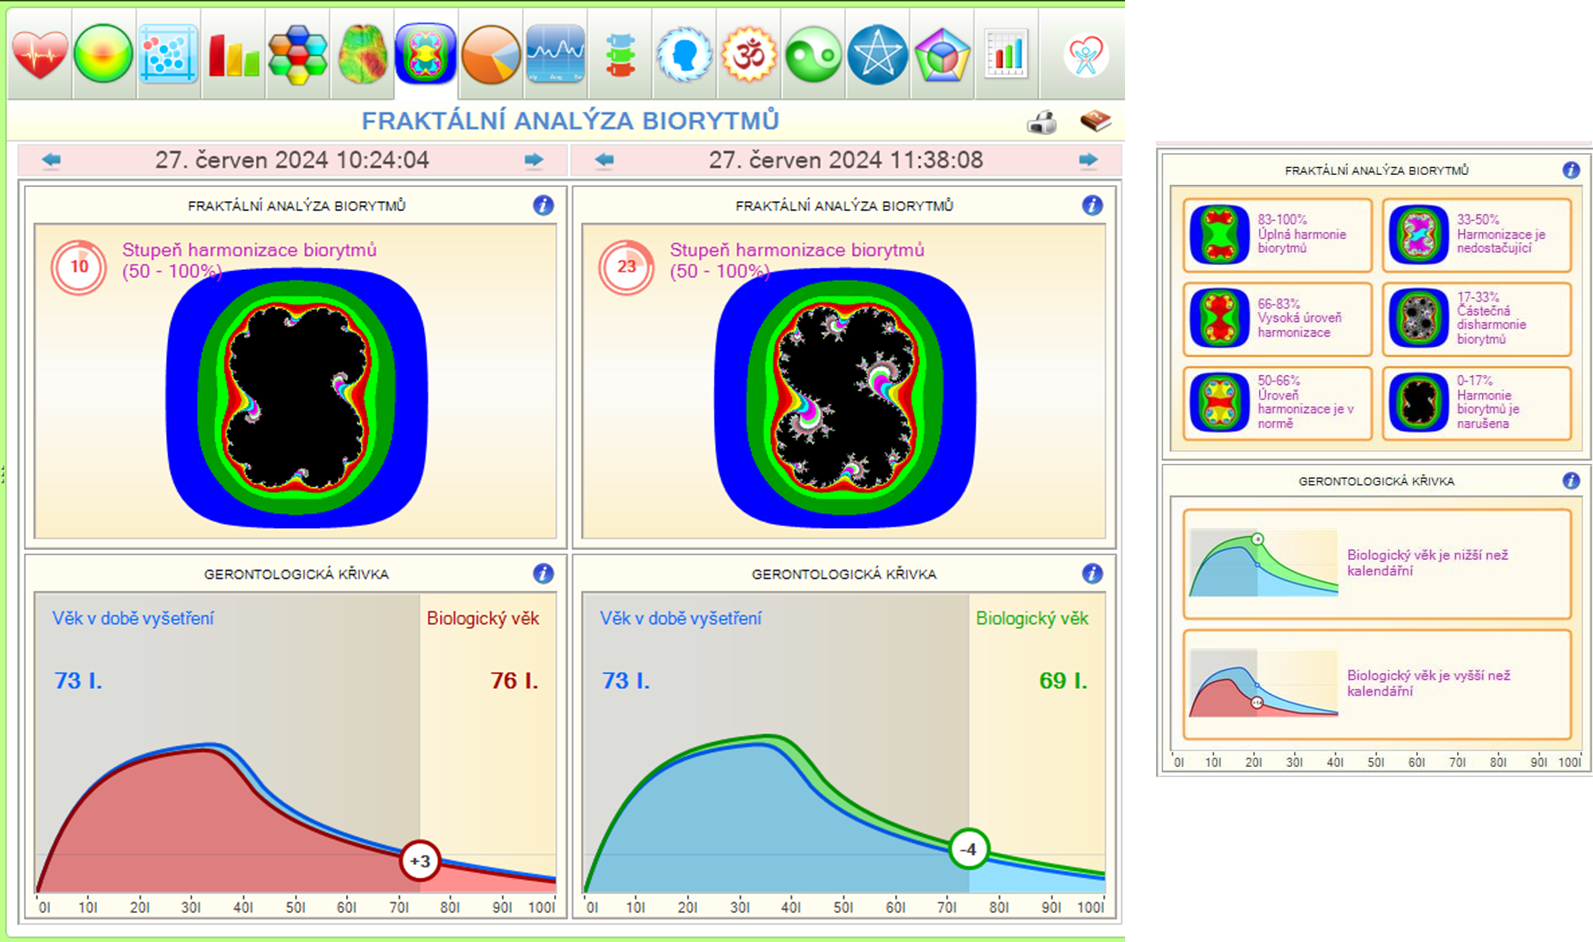Open the Om symbol toolbar icon
This screenshot has height=942, width=1593.
click(x=749, y=54)
